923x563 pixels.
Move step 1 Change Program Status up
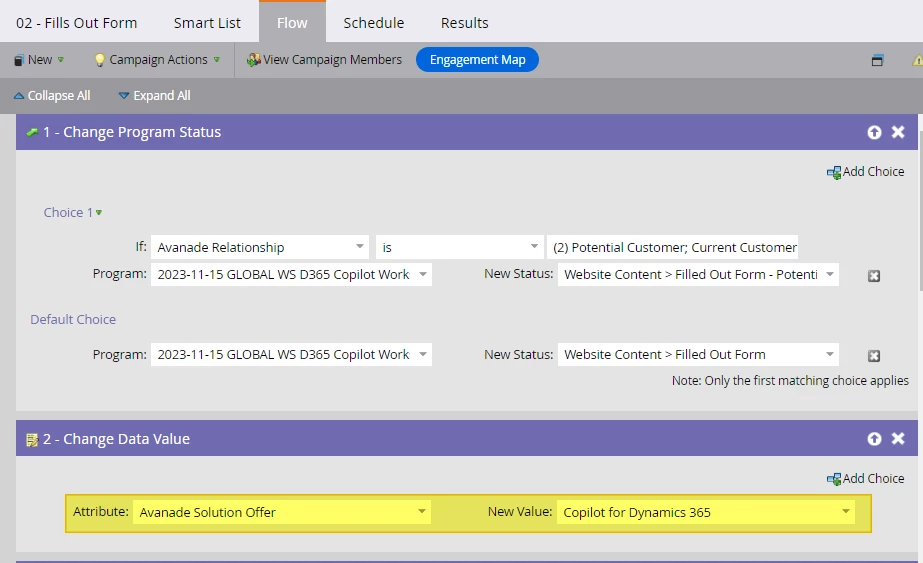click(x=874, y=132)
